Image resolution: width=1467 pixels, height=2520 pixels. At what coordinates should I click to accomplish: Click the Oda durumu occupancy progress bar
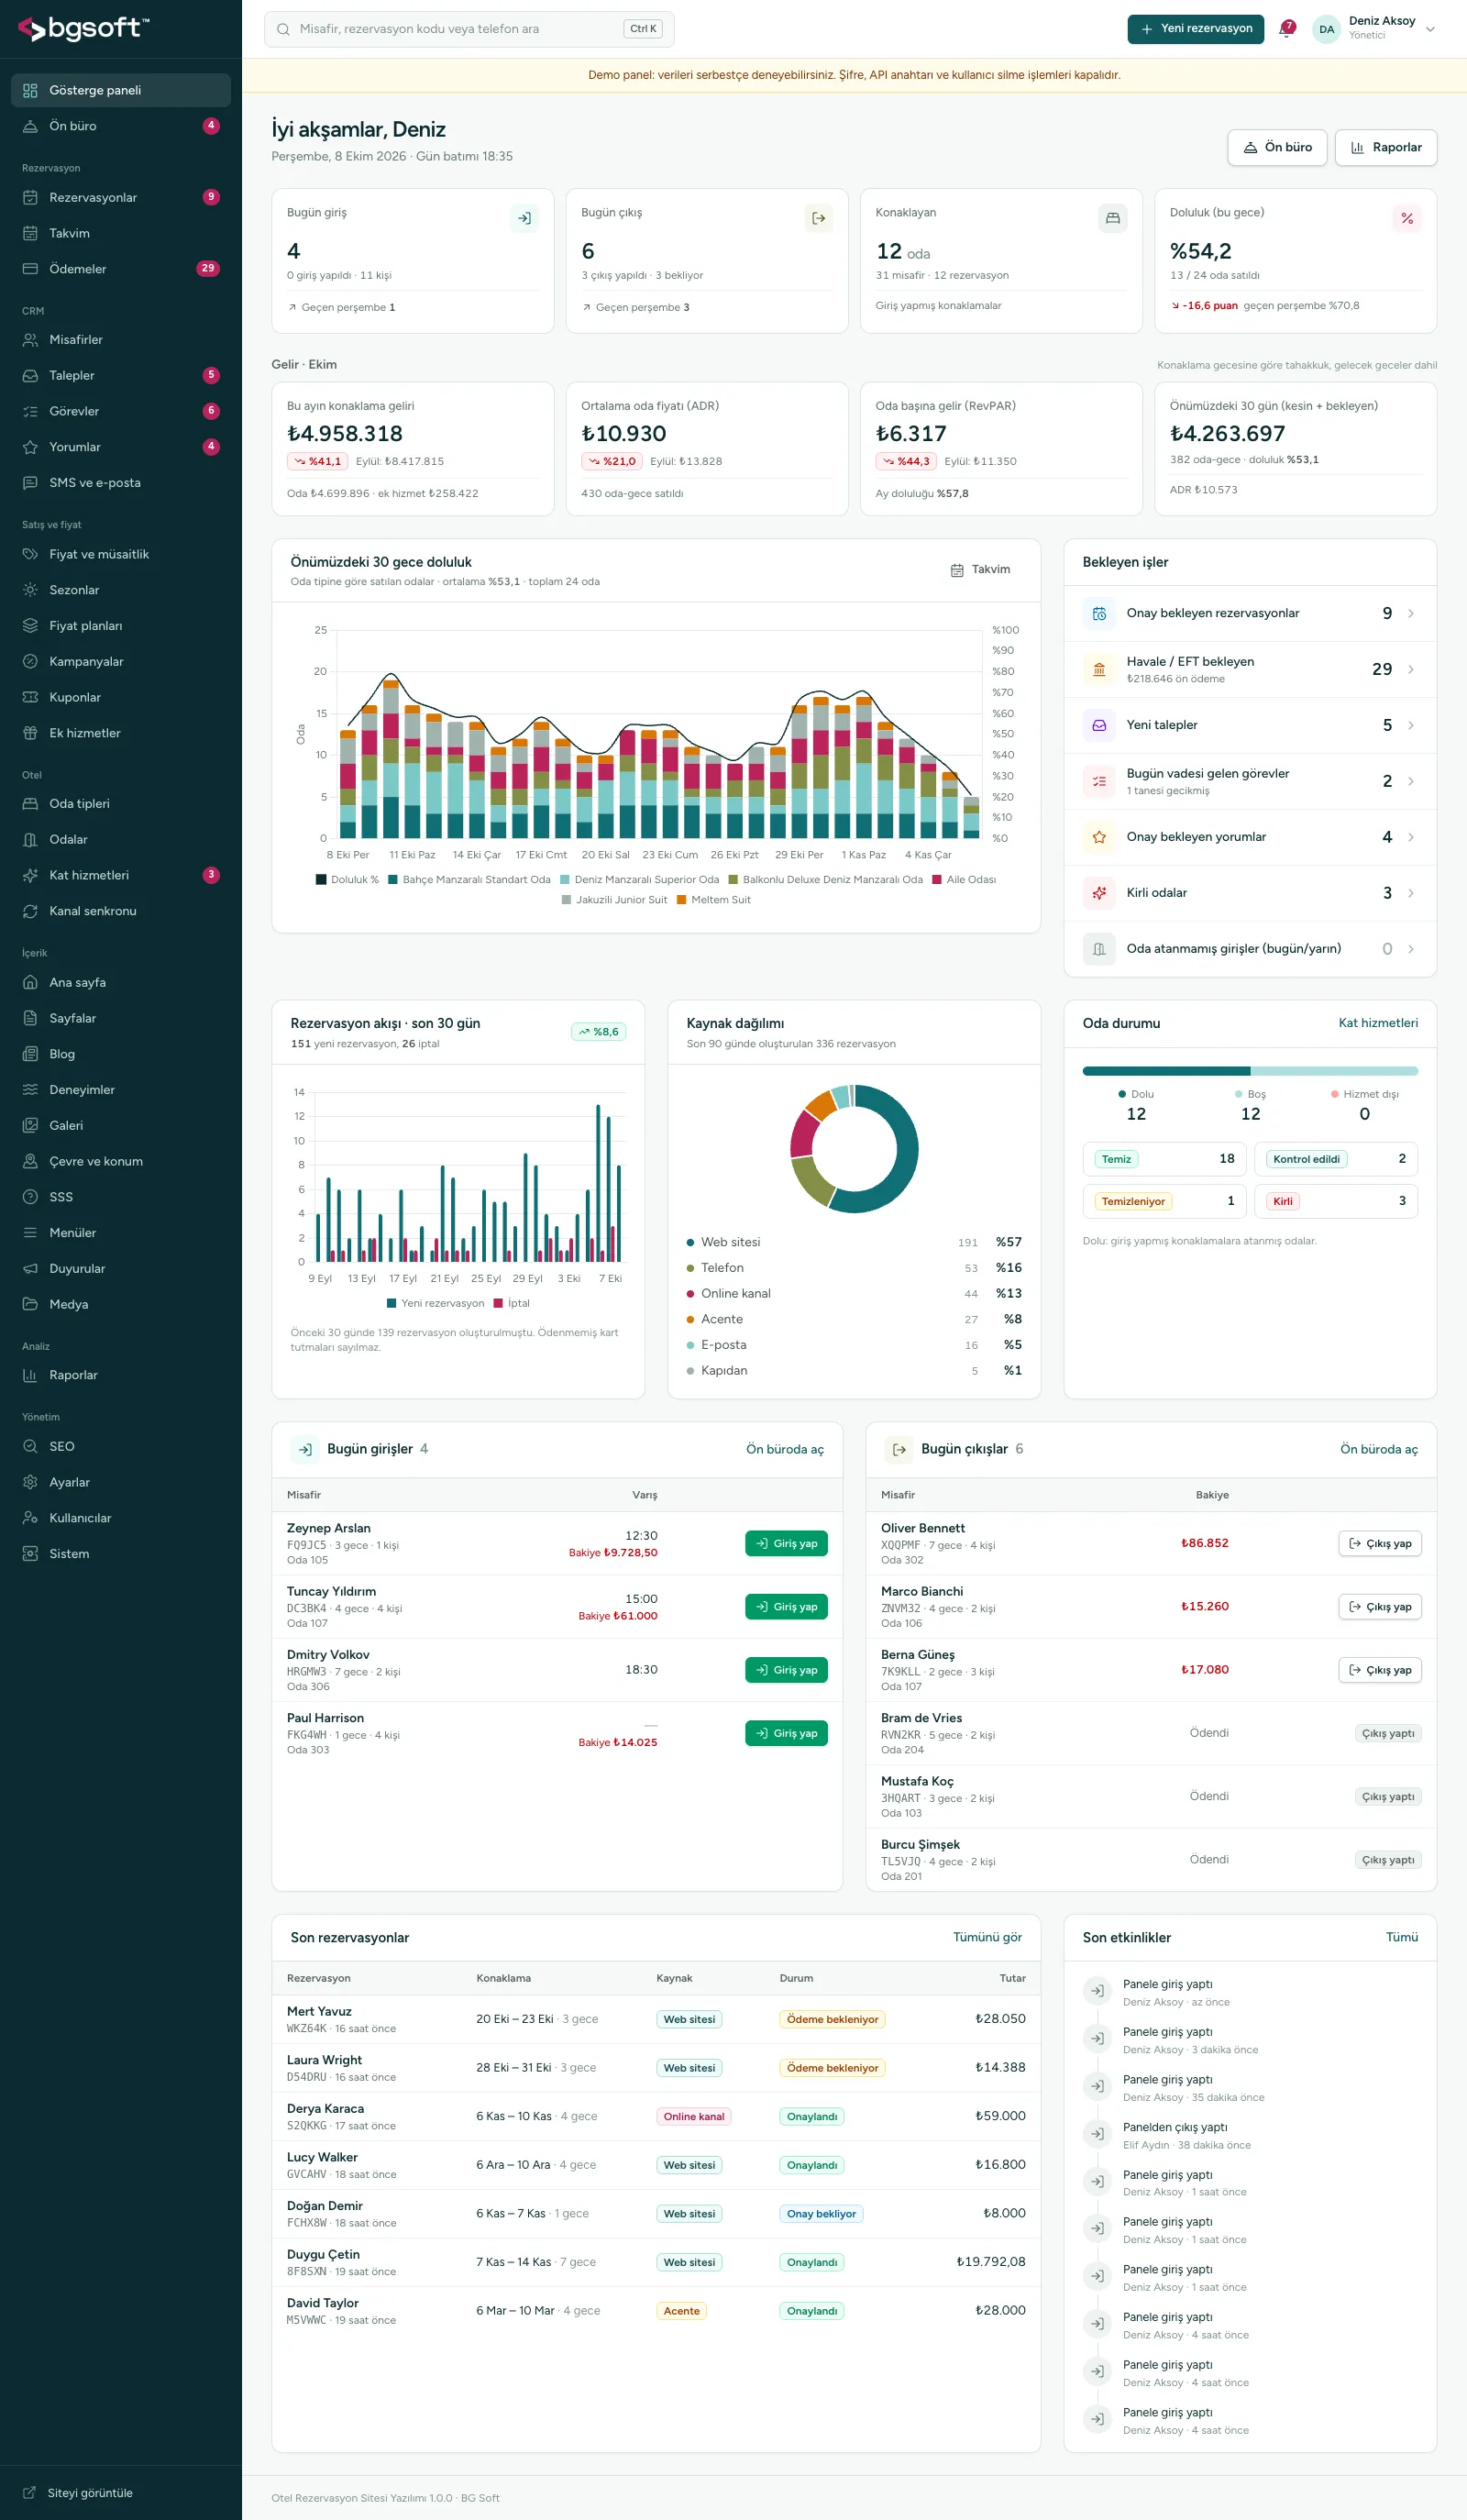(1250, 1071)
